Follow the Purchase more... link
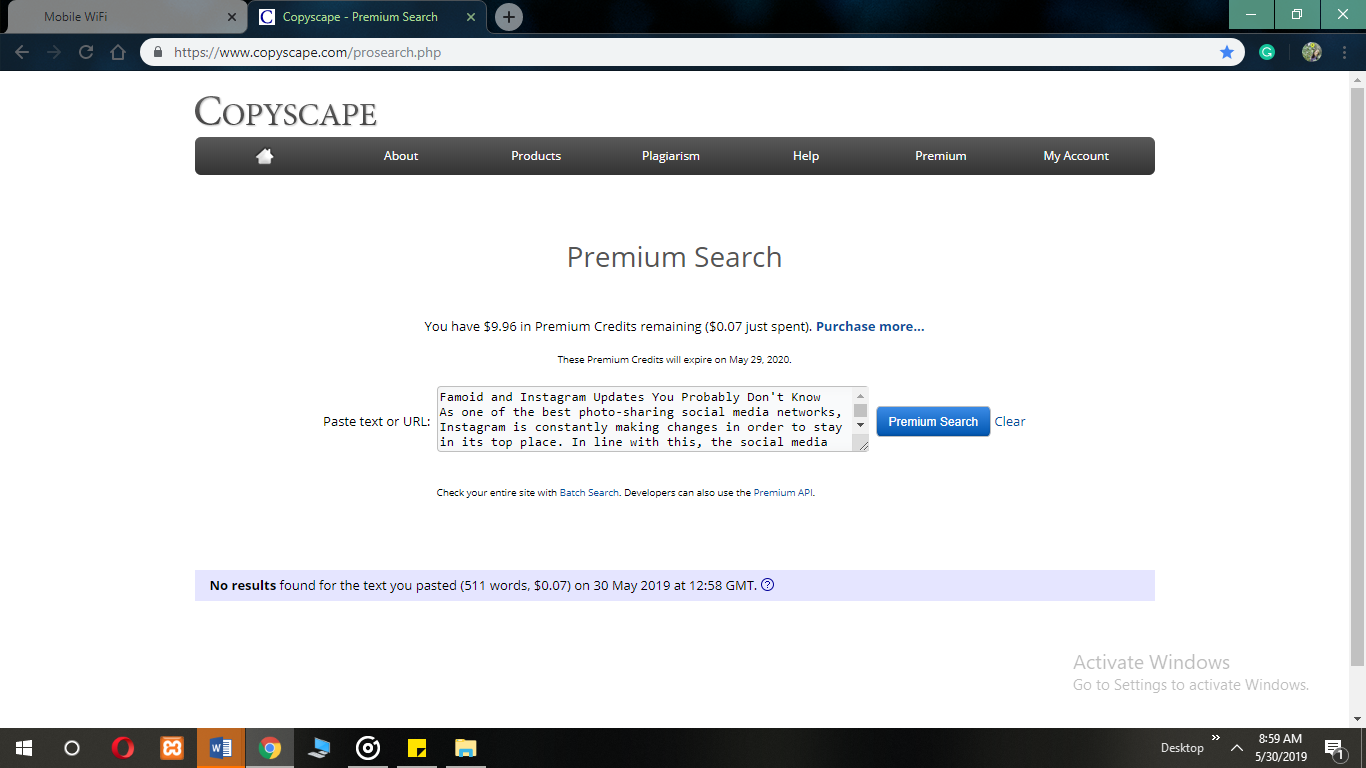Image resolution: width=1366 pixels, height=768 pixels. pyautogui.click(x=870, y=326)
